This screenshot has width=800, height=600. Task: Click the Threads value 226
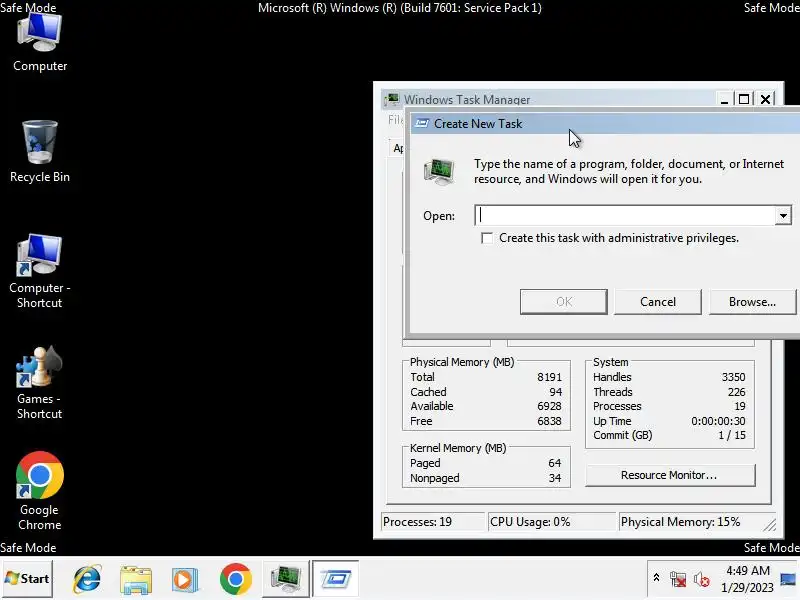pos(736,392)
